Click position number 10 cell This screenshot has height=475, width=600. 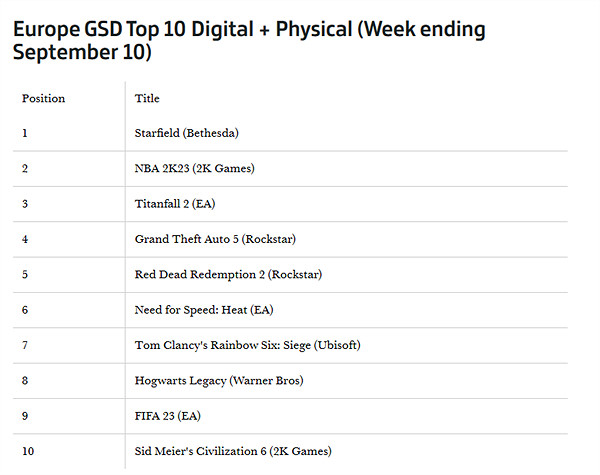(x=28, y=451)
